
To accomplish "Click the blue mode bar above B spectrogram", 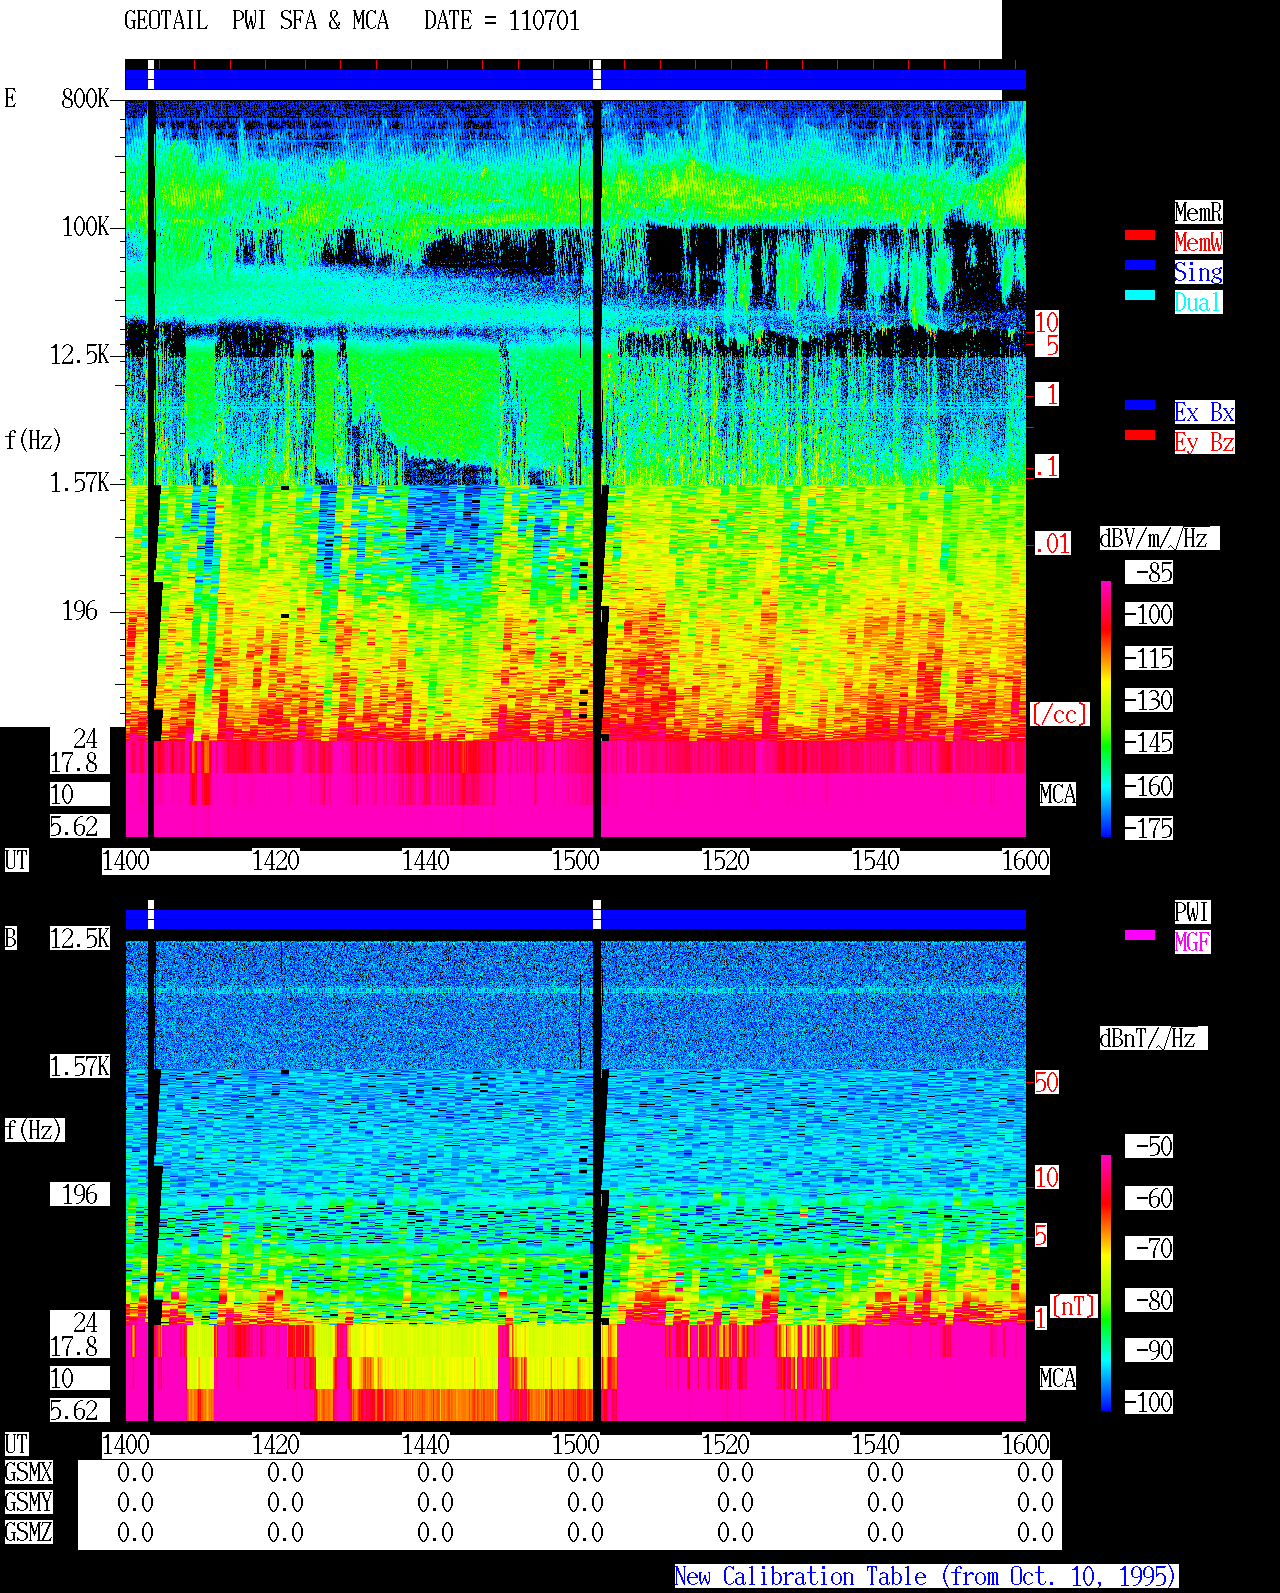I will coord(575,919).
